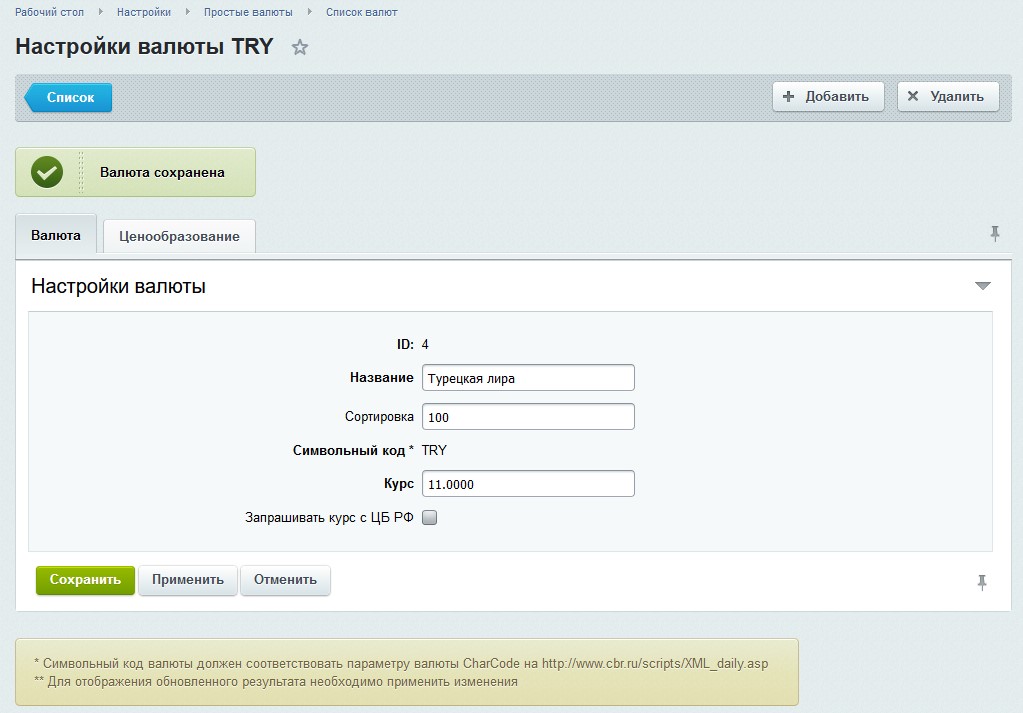The image size is (1023, 713).
Task: Click the 'Добавить' button
Action: coord(828,97)
